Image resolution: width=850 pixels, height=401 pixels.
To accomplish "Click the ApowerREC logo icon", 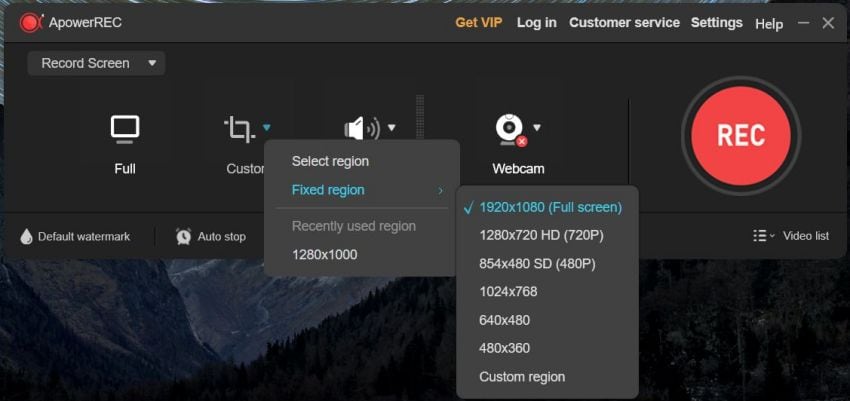I will click(31, 23).
